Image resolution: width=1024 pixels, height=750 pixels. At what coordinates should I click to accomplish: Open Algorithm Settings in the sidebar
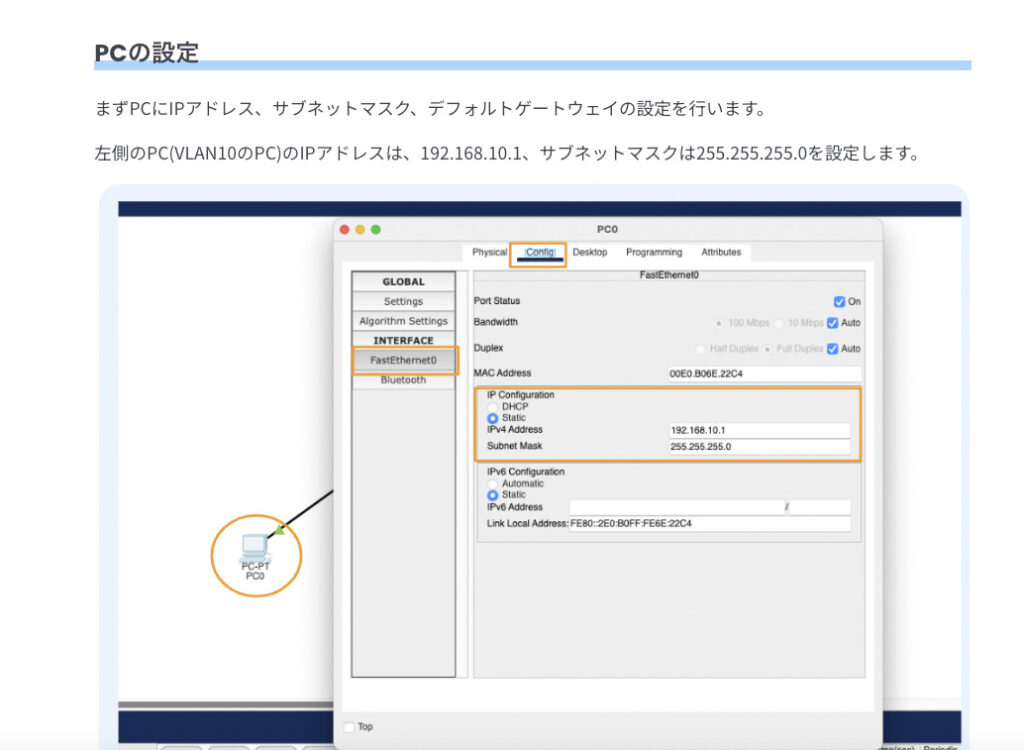coord(403,321)
